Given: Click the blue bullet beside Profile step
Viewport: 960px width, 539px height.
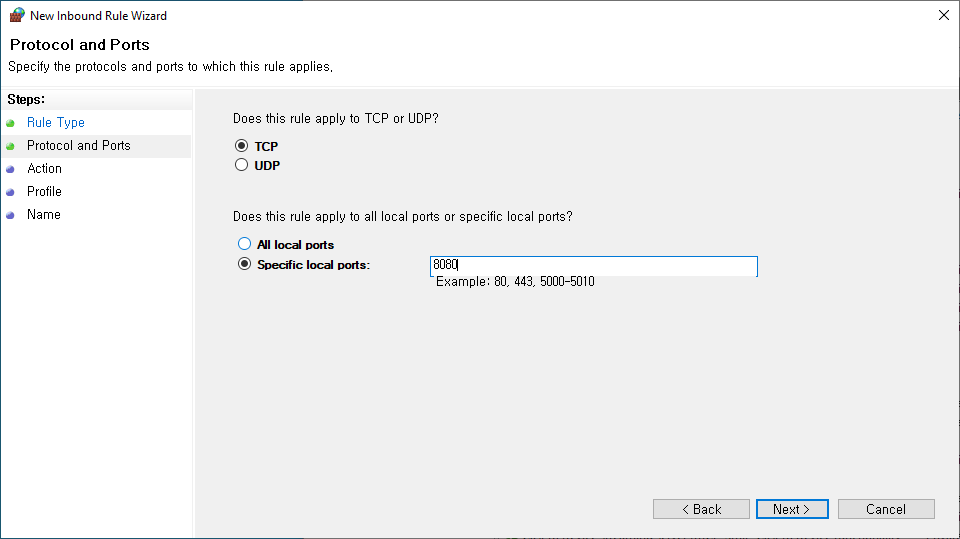Looking at the screenshot, I should 10,192.
